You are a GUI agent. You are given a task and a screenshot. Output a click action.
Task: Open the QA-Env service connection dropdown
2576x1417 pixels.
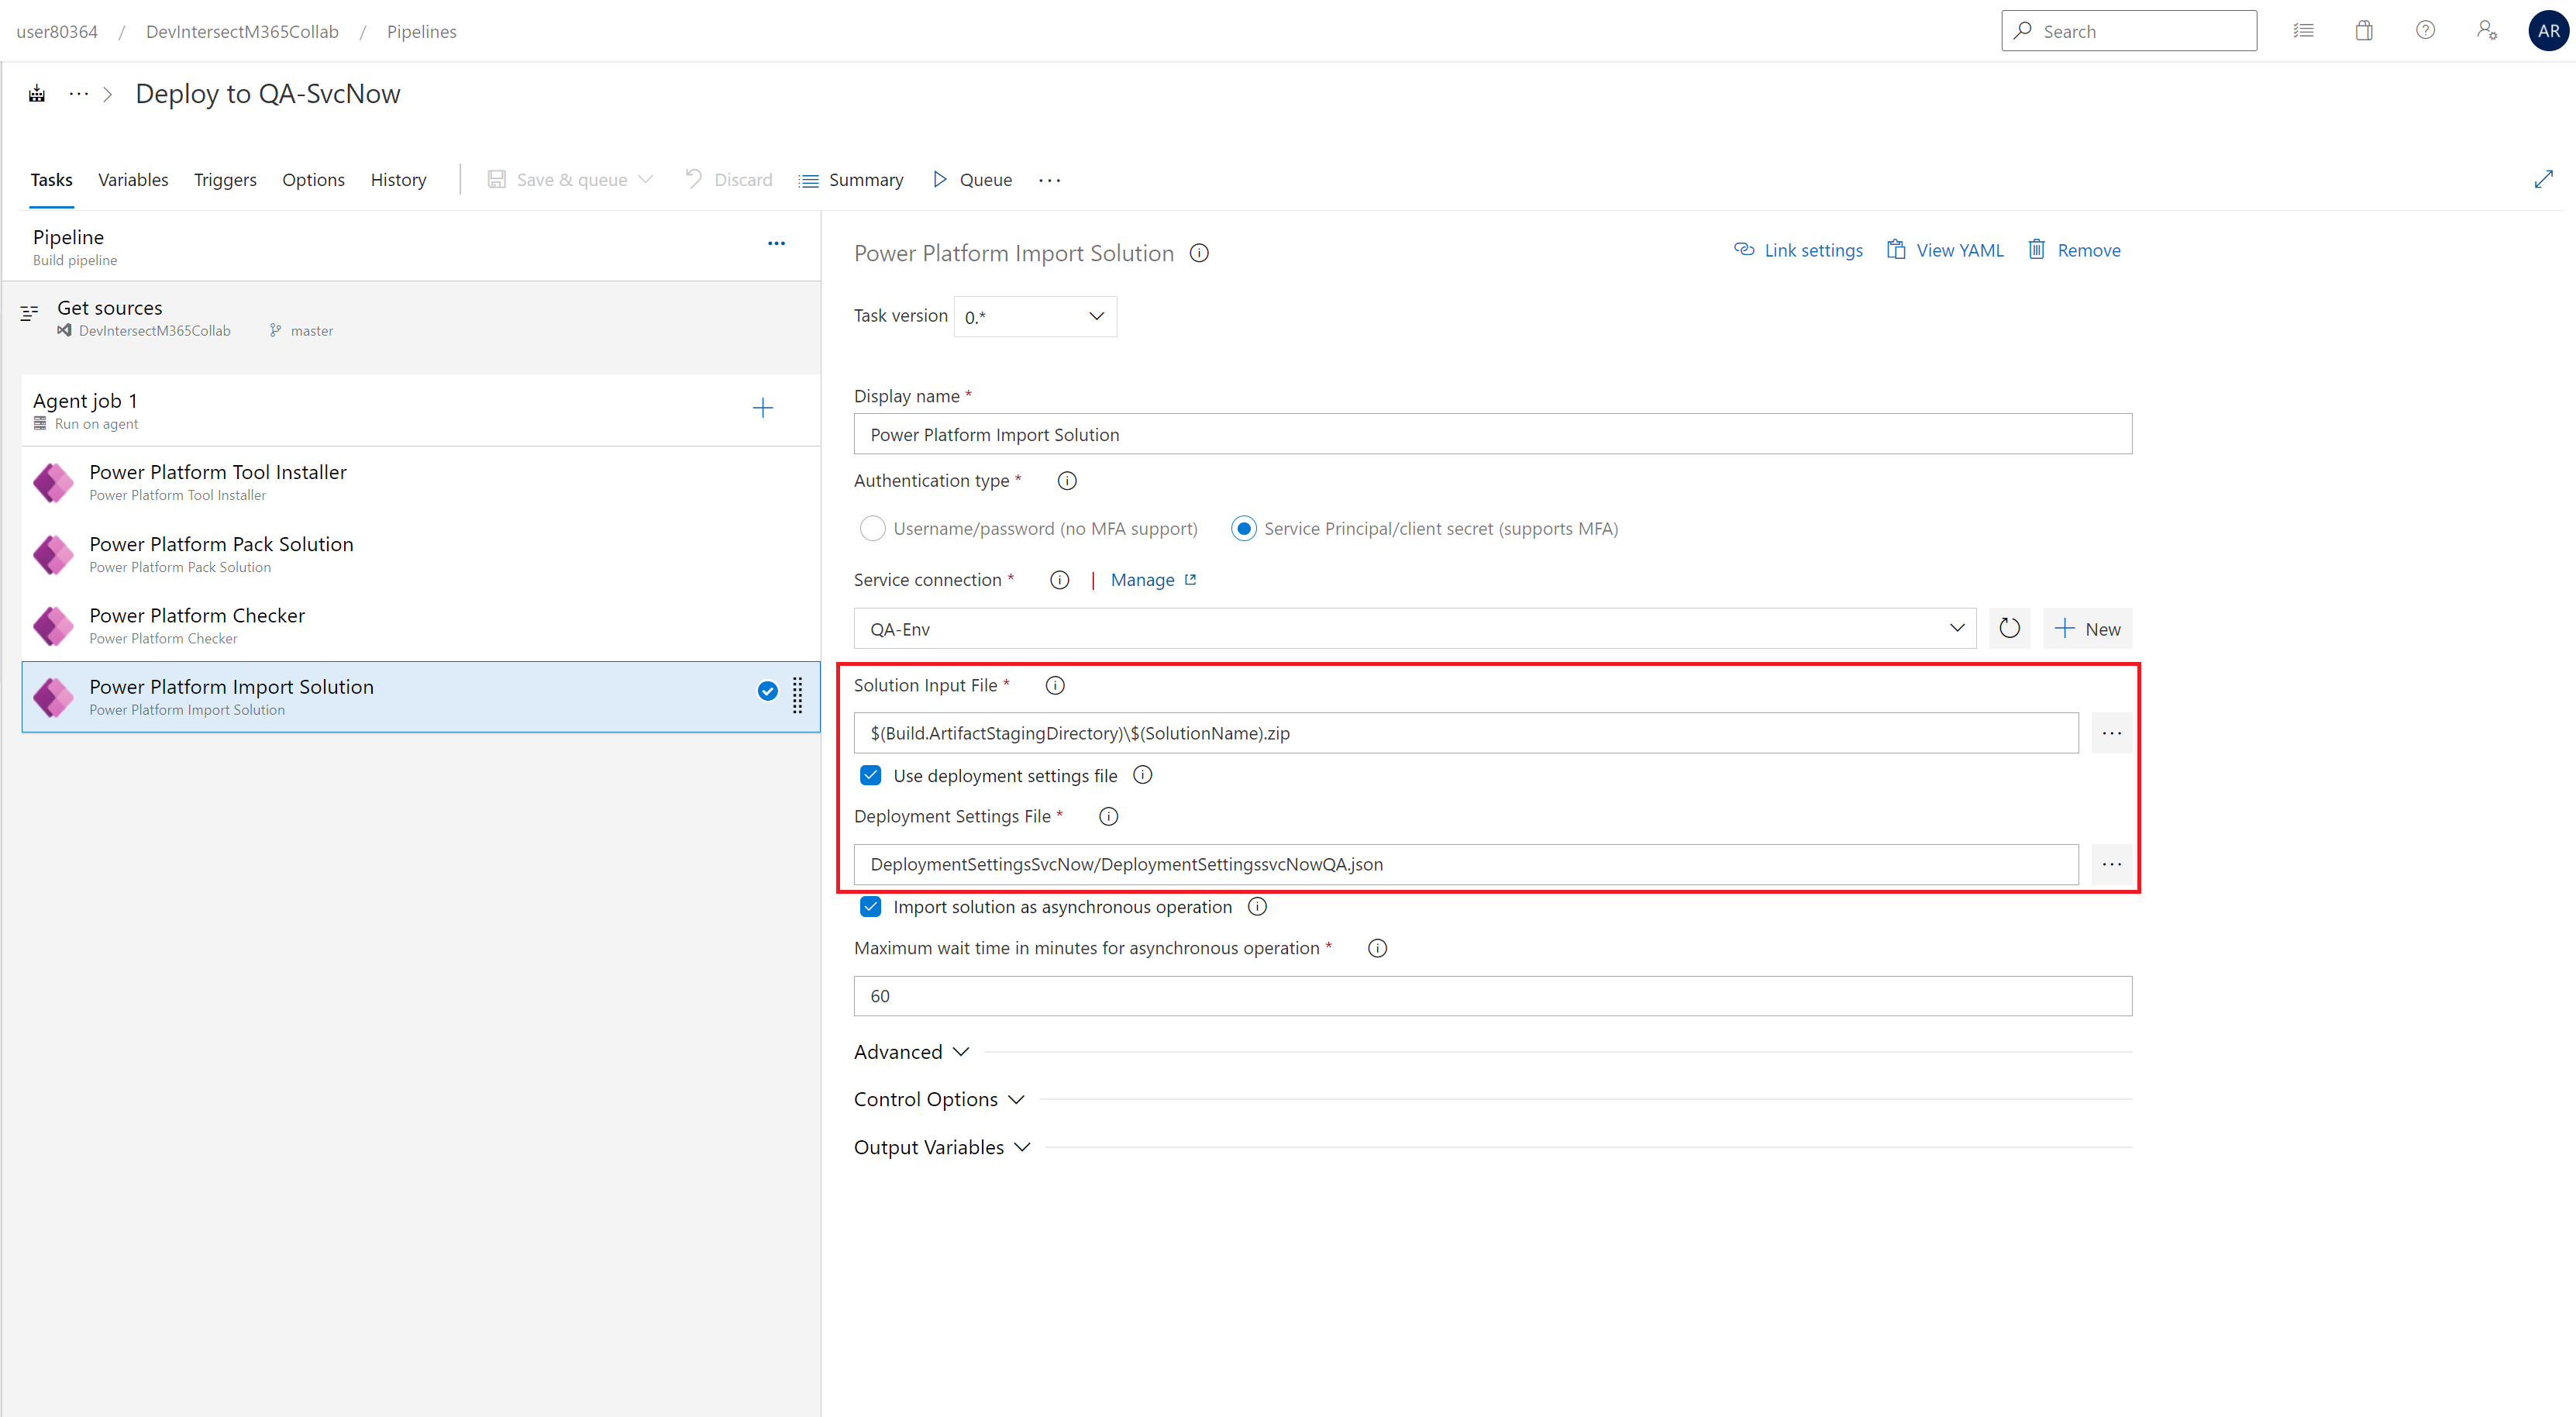point(1414,629)
